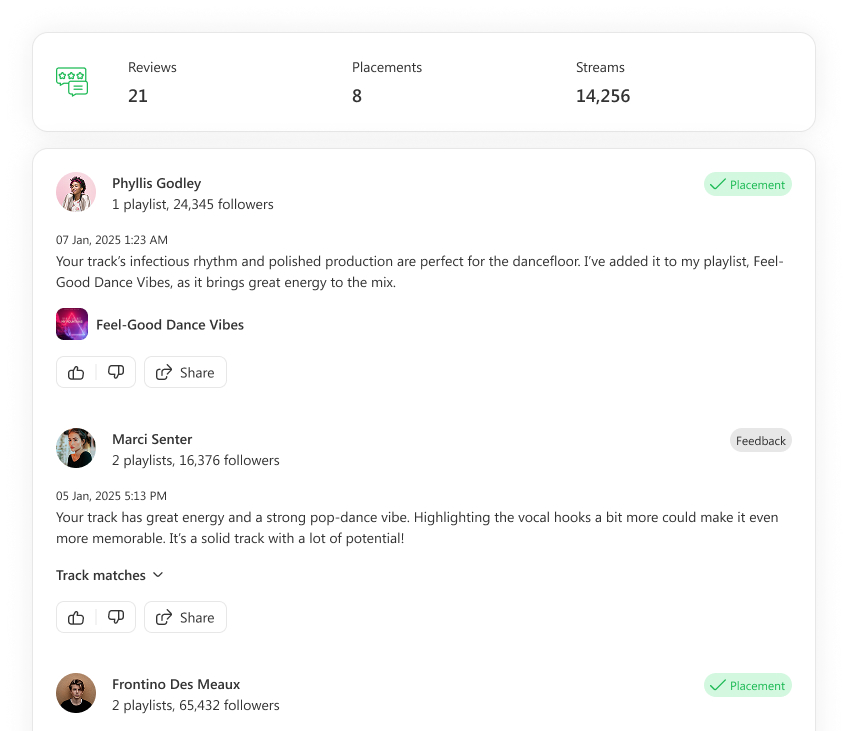View Frontino Des Meaux's avatar
This screenshot has width=848, height=731.
pyautogui.click(x=76, y=693)
